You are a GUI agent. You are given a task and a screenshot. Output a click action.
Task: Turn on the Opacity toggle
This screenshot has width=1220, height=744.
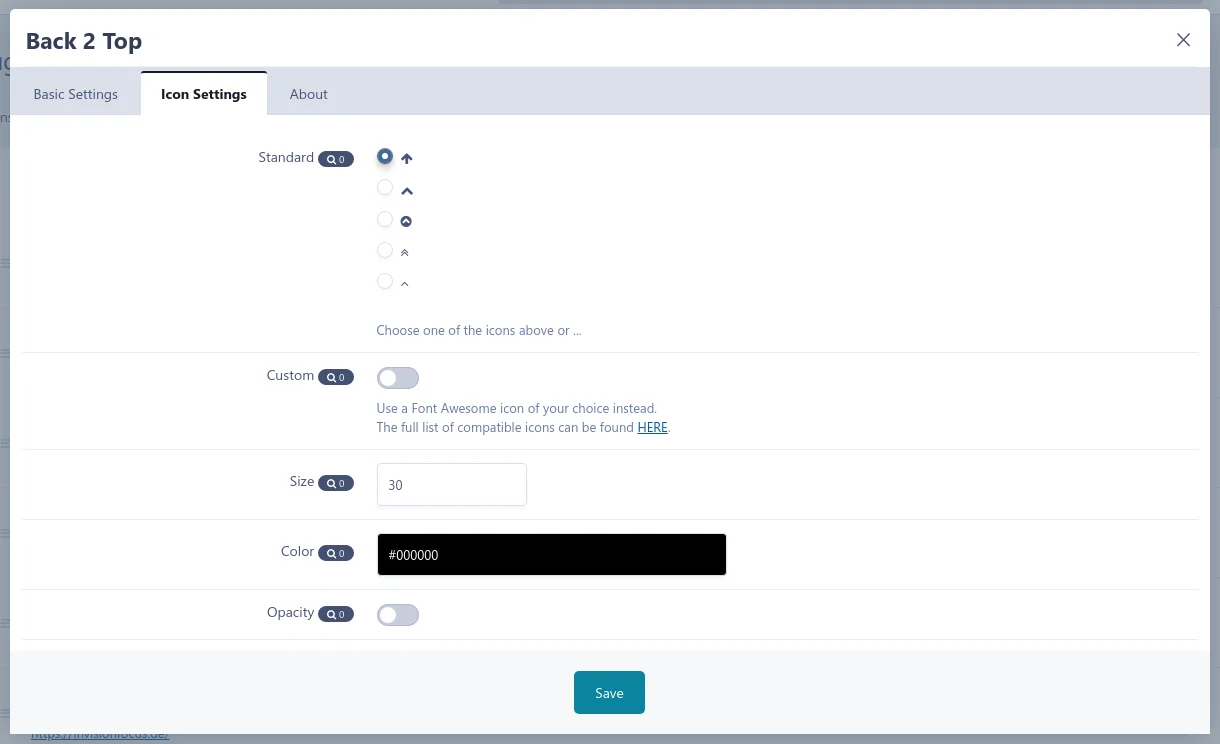tap(398, 615)
